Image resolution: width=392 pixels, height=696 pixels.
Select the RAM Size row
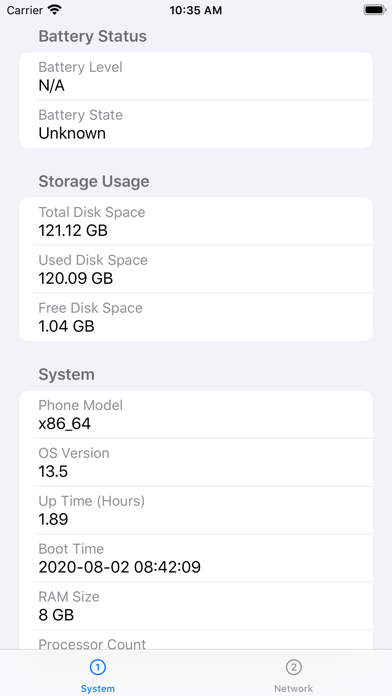point(196,606)
